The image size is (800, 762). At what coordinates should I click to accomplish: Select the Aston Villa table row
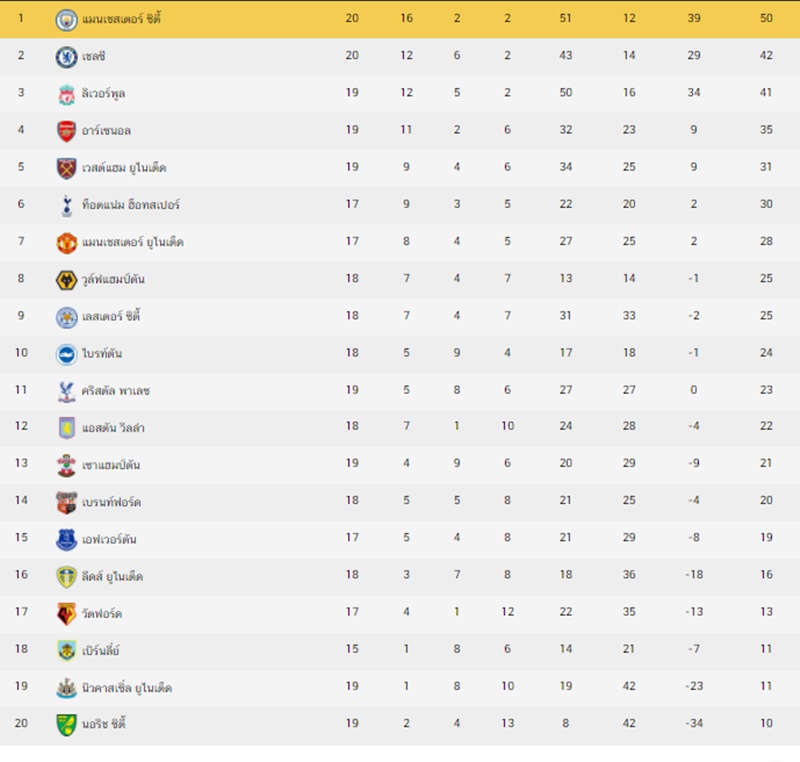point(400,426)
